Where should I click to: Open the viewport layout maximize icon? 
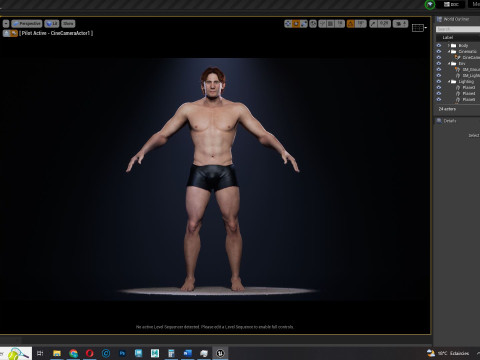tap(418, 28)
